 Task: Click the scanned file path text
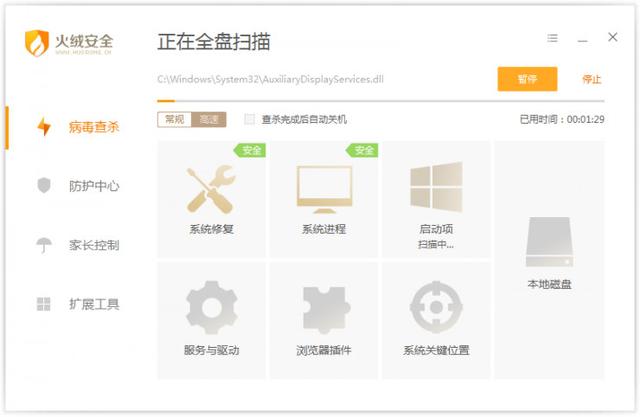tap(270, 79)
